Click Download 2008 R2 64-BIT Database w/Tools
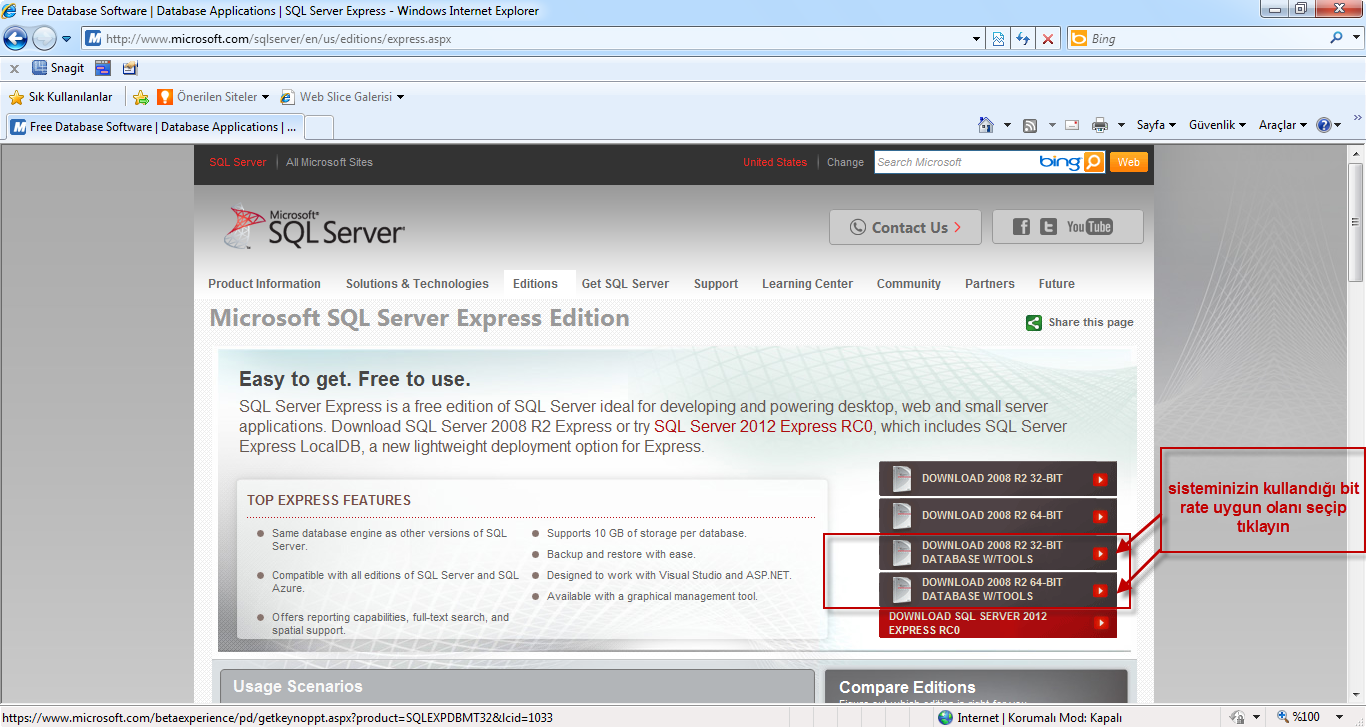Viewport: 1366px width, 728px height. pos(998,589)
